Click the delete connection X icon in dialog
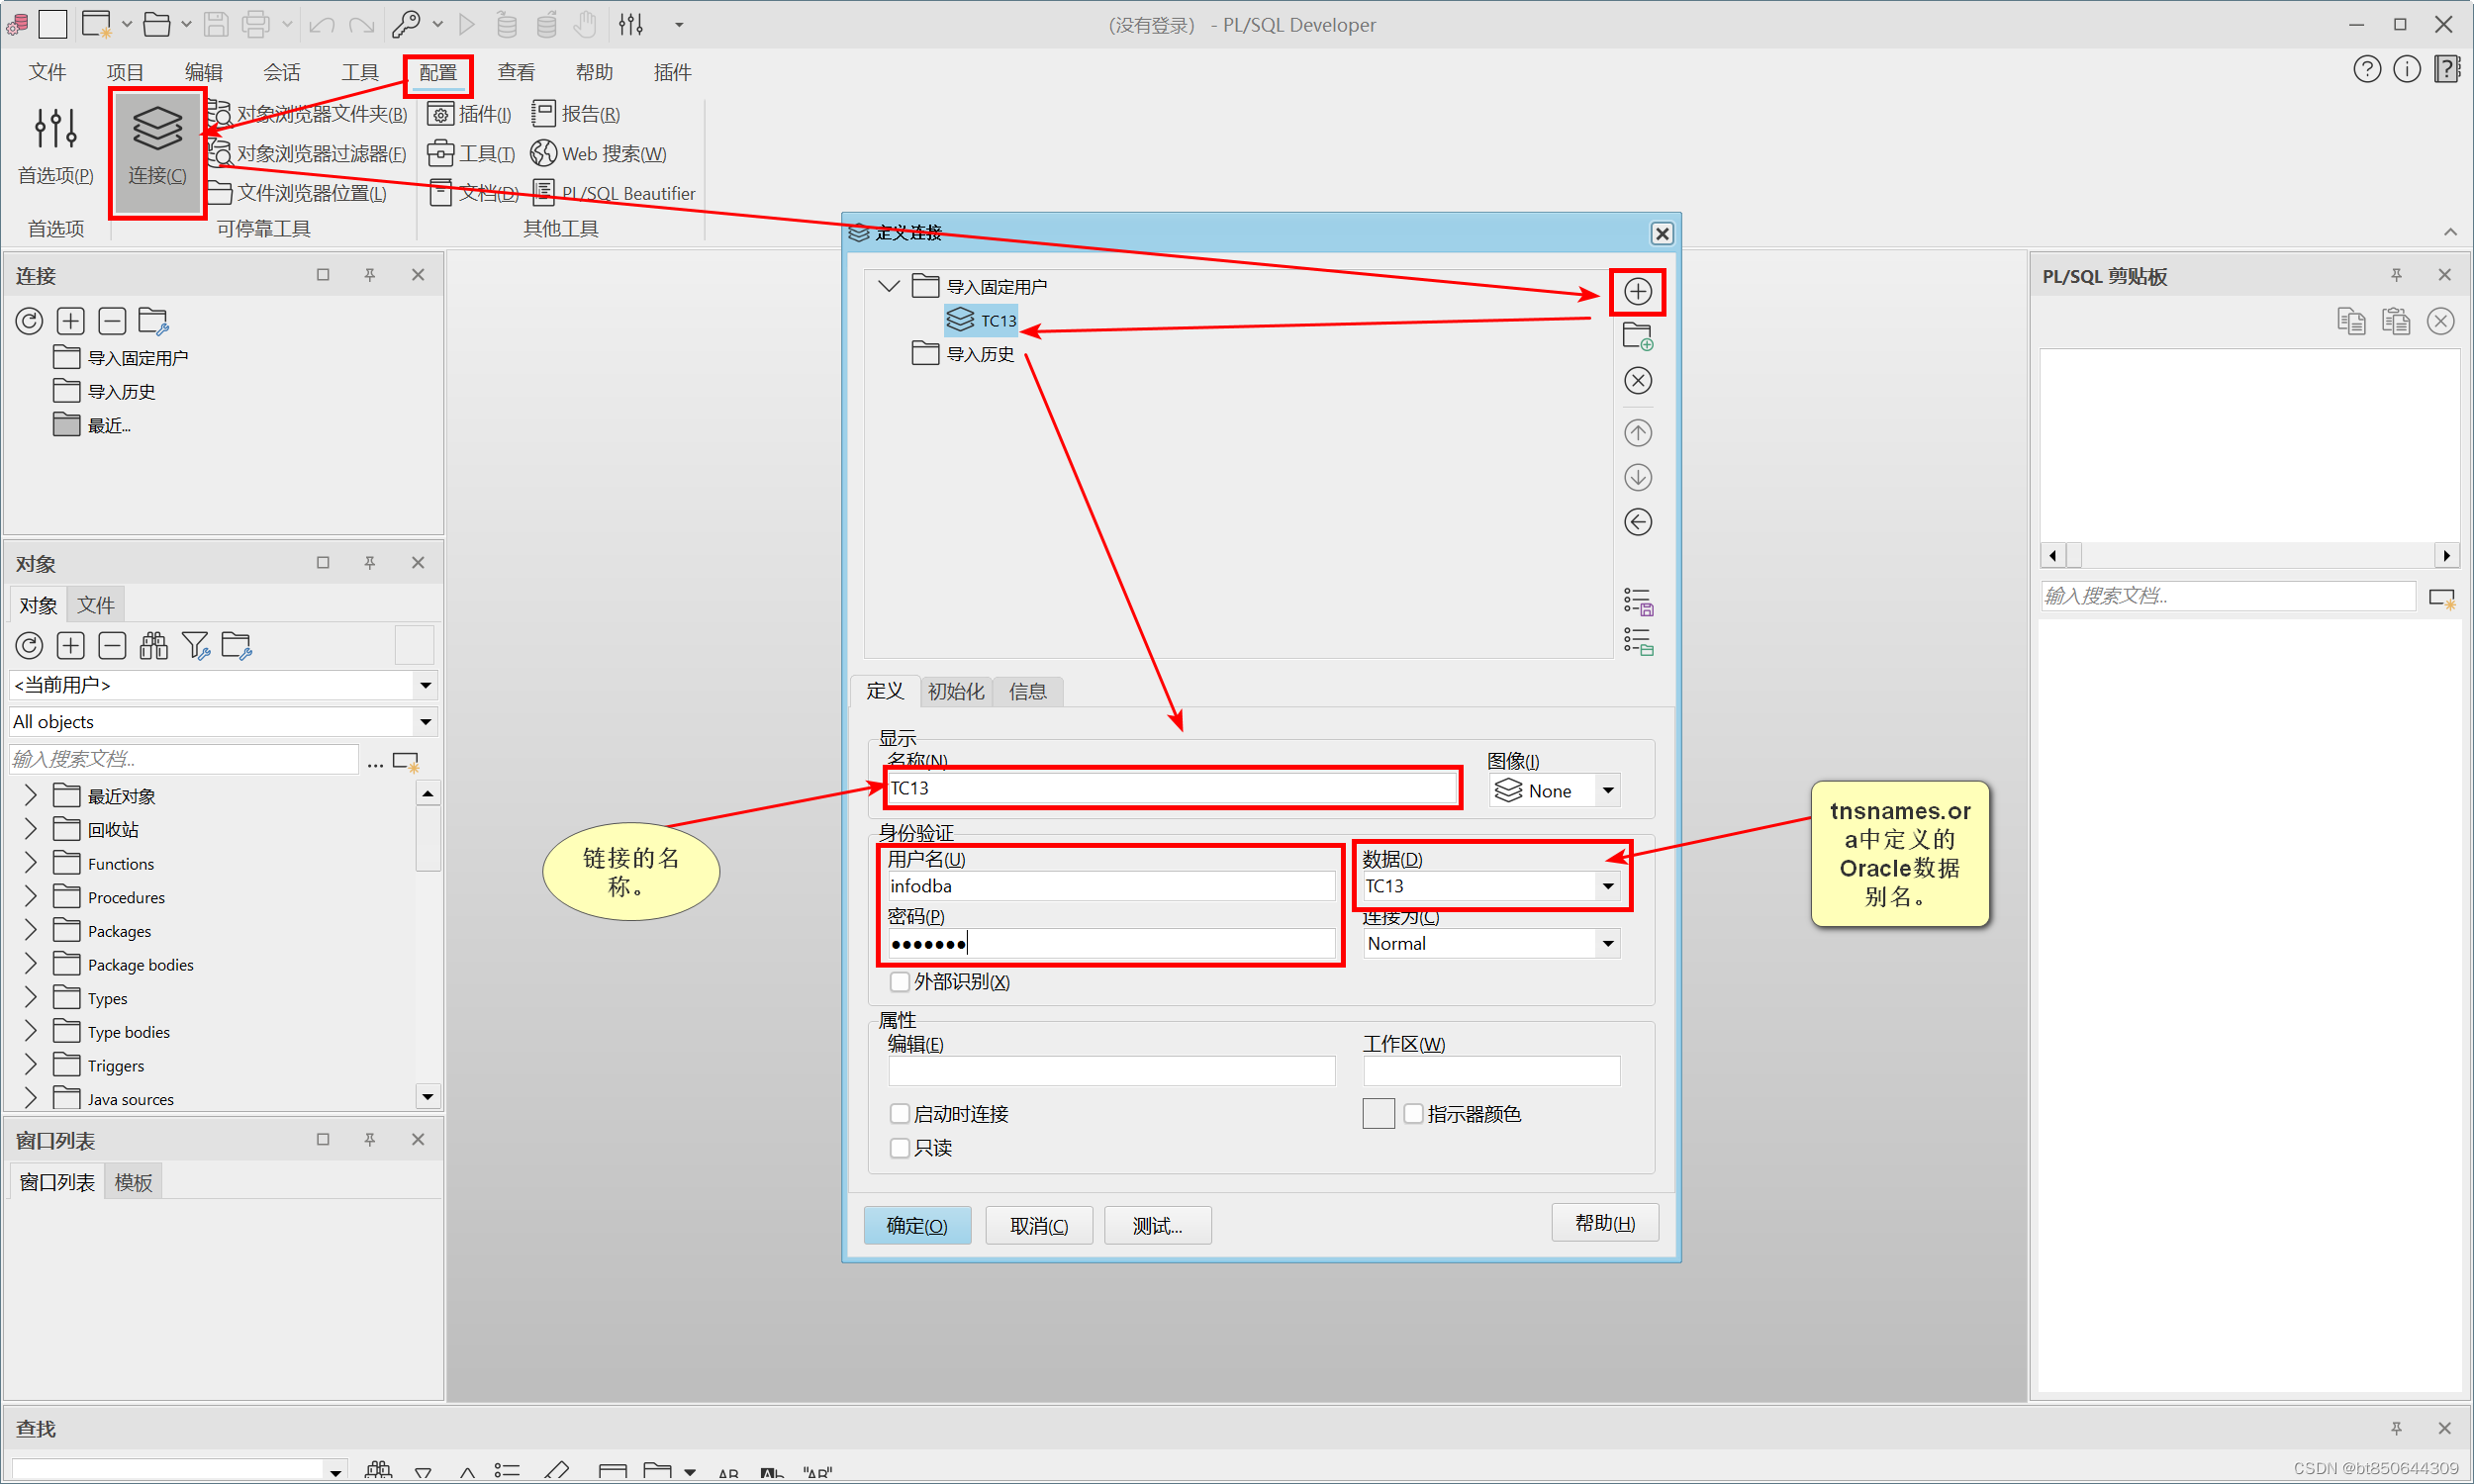The height and width of the screenshot is (1484, 2474). coord(1637,381)
